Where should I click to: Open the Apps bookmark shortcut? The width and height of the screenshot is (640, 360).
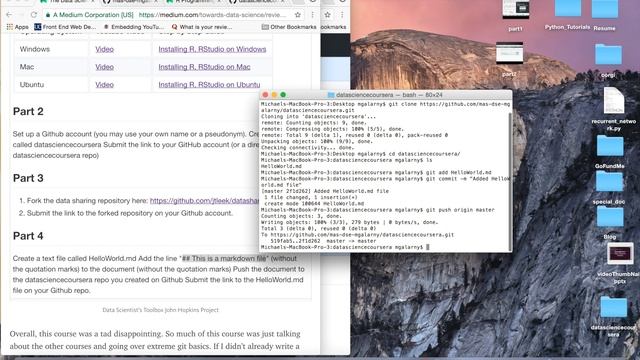point(18,27)
